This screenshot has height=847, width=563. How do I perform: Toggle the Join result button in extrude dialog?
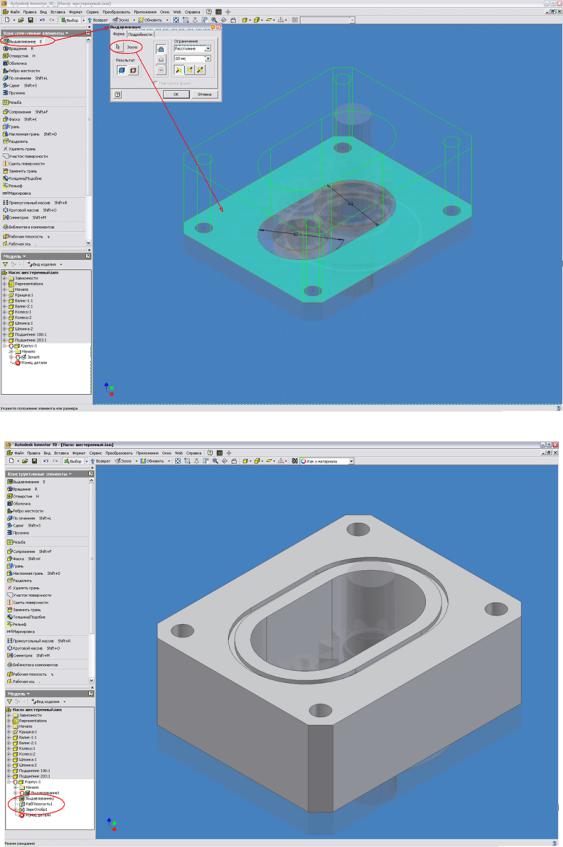122,70
